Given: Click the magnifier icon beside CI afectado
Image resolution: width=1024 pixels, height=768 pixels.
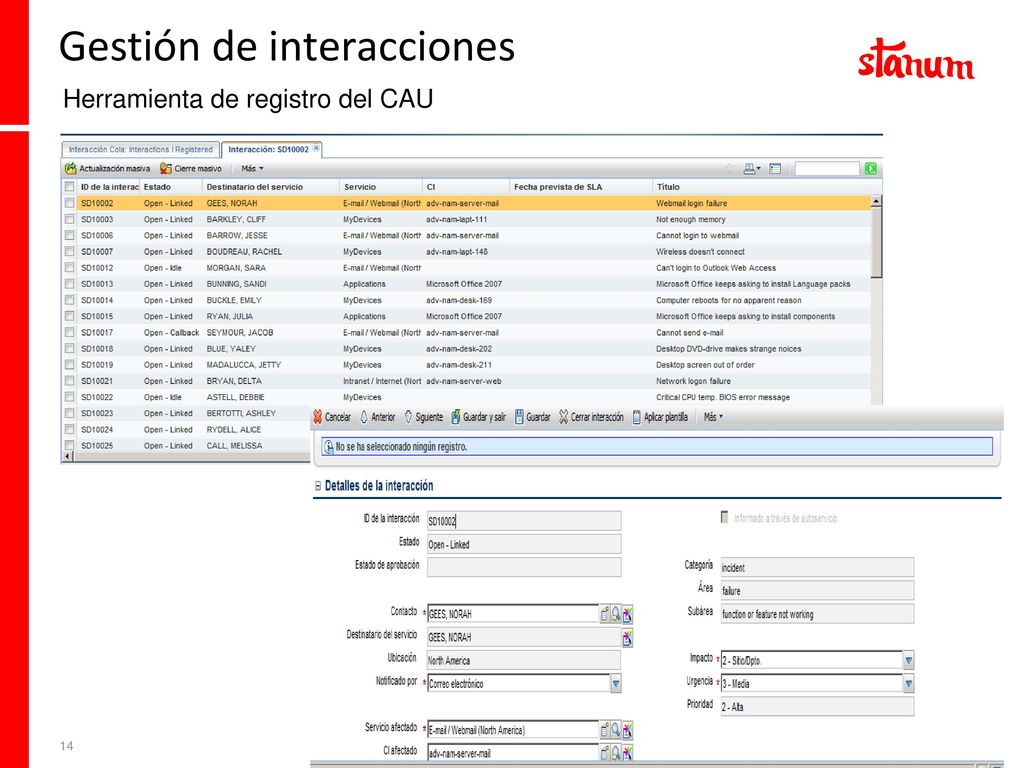Looking at the screenshot, I should tap(616, 753).
